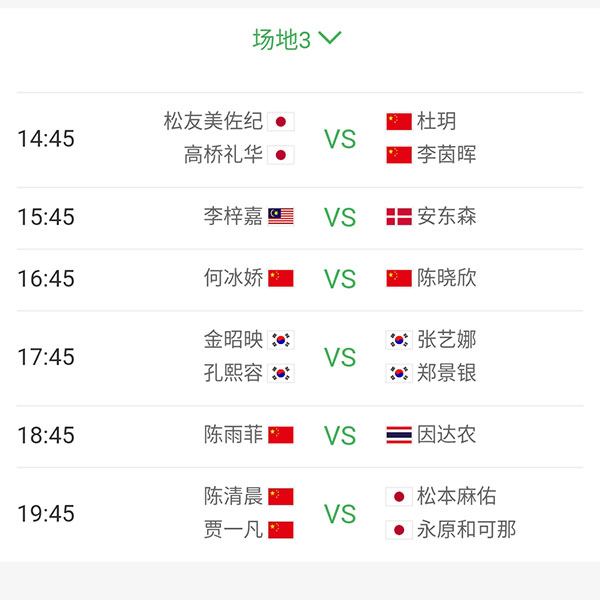Open the 14:45 match time
600x600 pixels.
pos(46,139)
